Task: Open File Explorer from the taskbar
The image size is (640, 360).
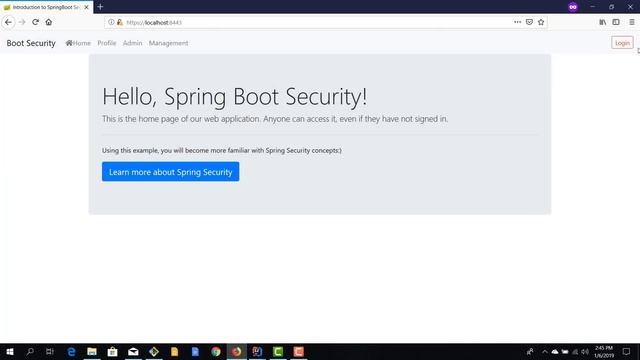Action: [92, 351]
